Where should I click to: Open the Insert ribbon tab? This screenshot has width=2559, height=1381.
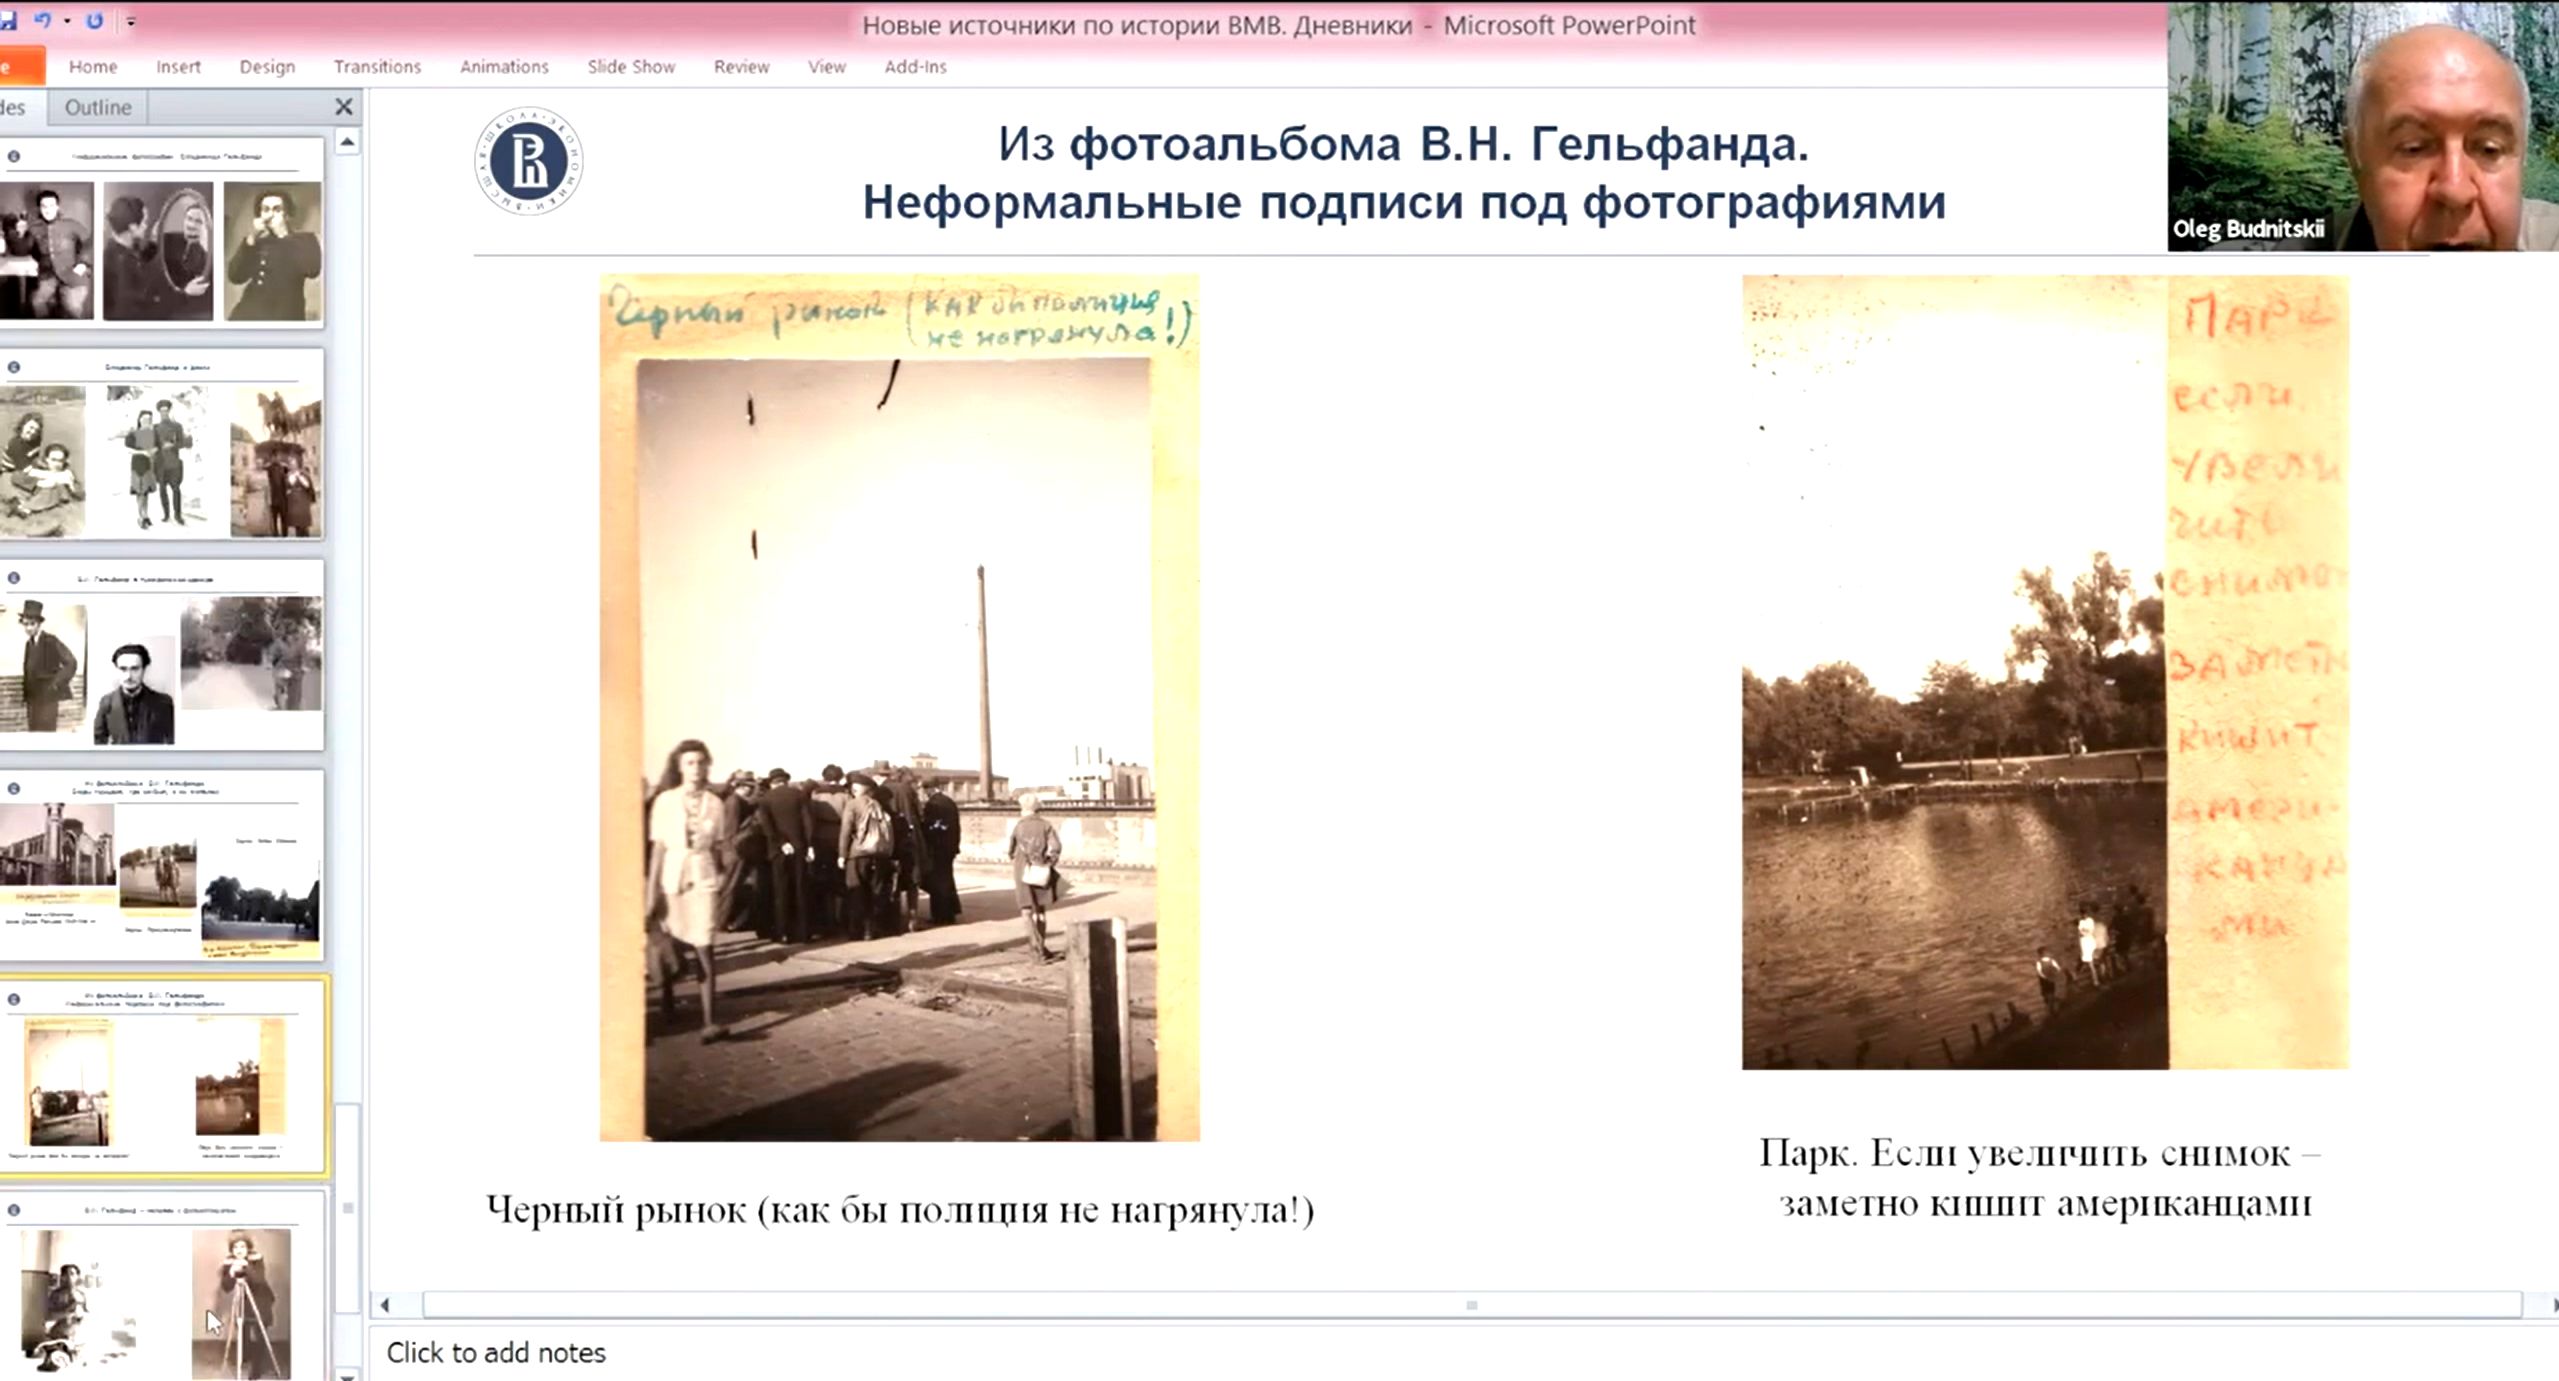[178, 67]
